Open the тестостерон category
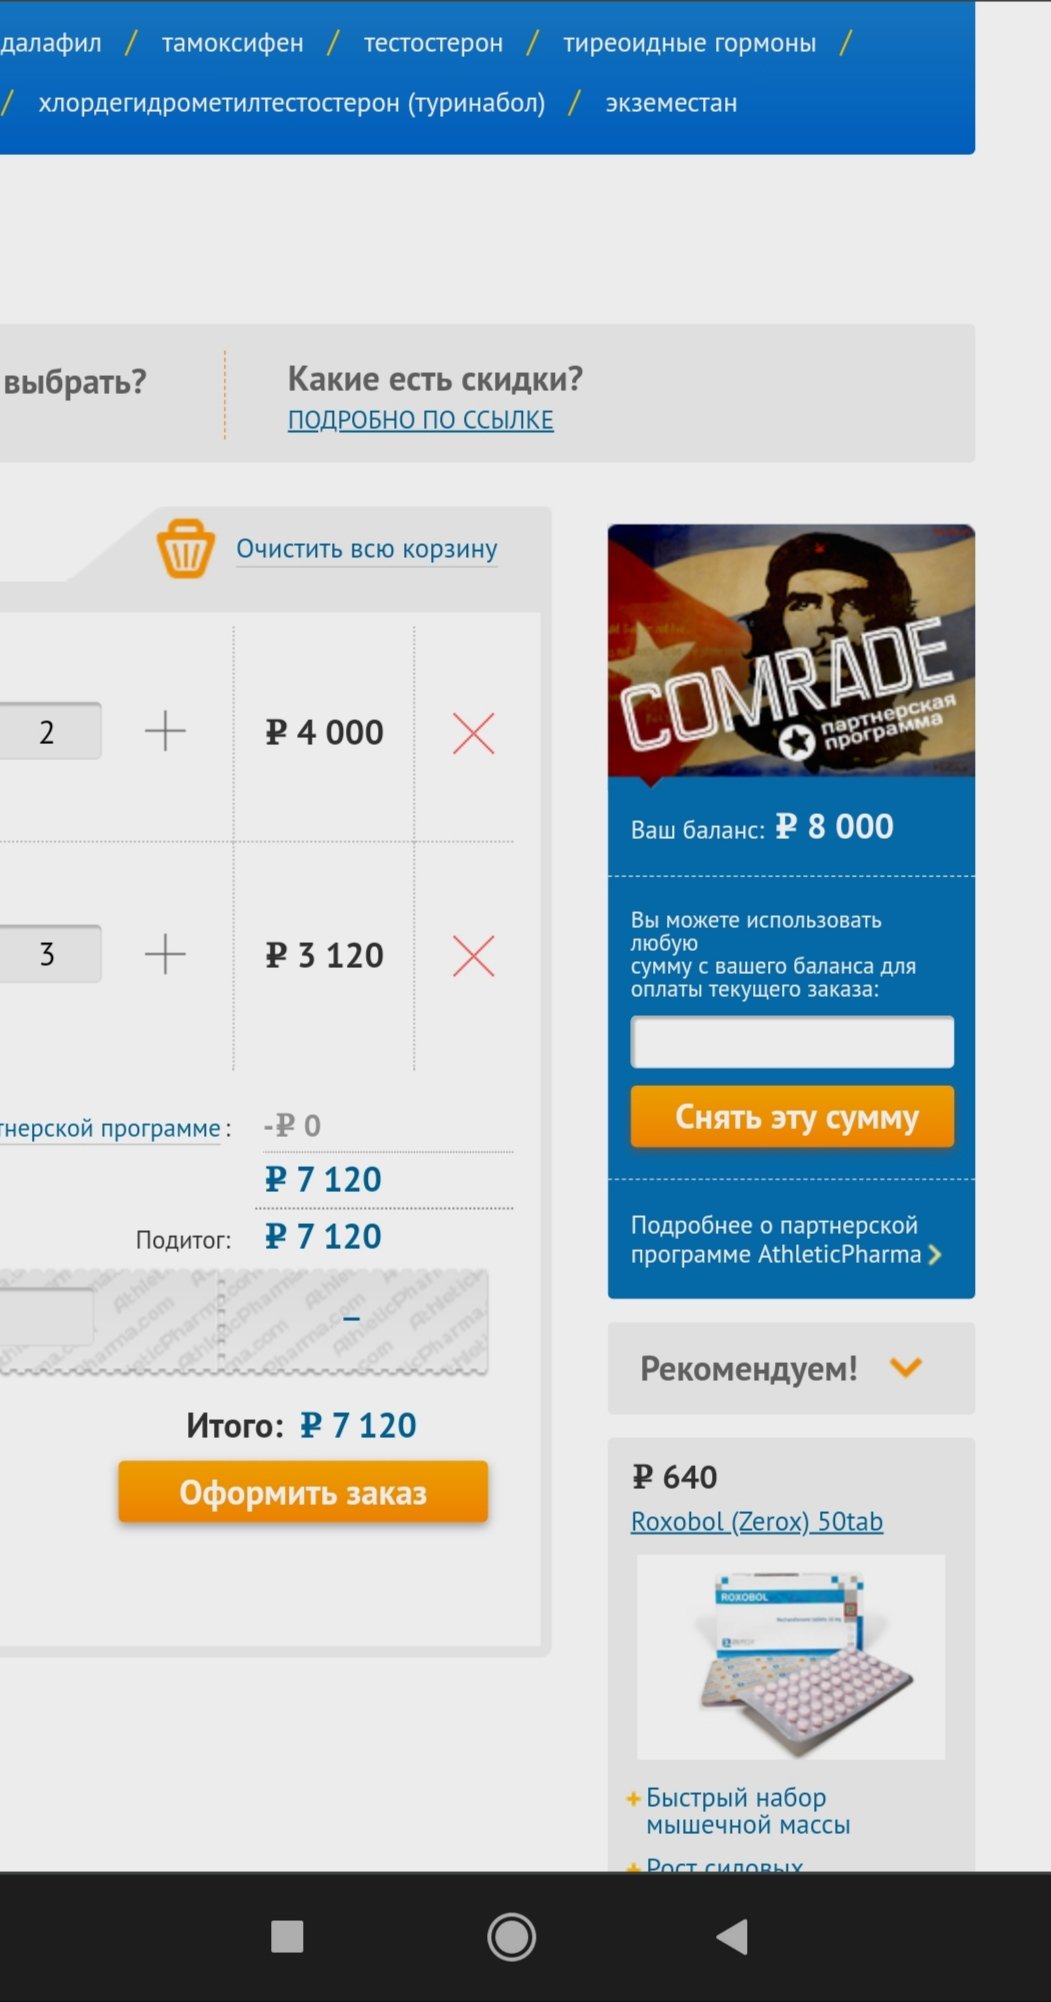1051x2002 pixels. 433,43
